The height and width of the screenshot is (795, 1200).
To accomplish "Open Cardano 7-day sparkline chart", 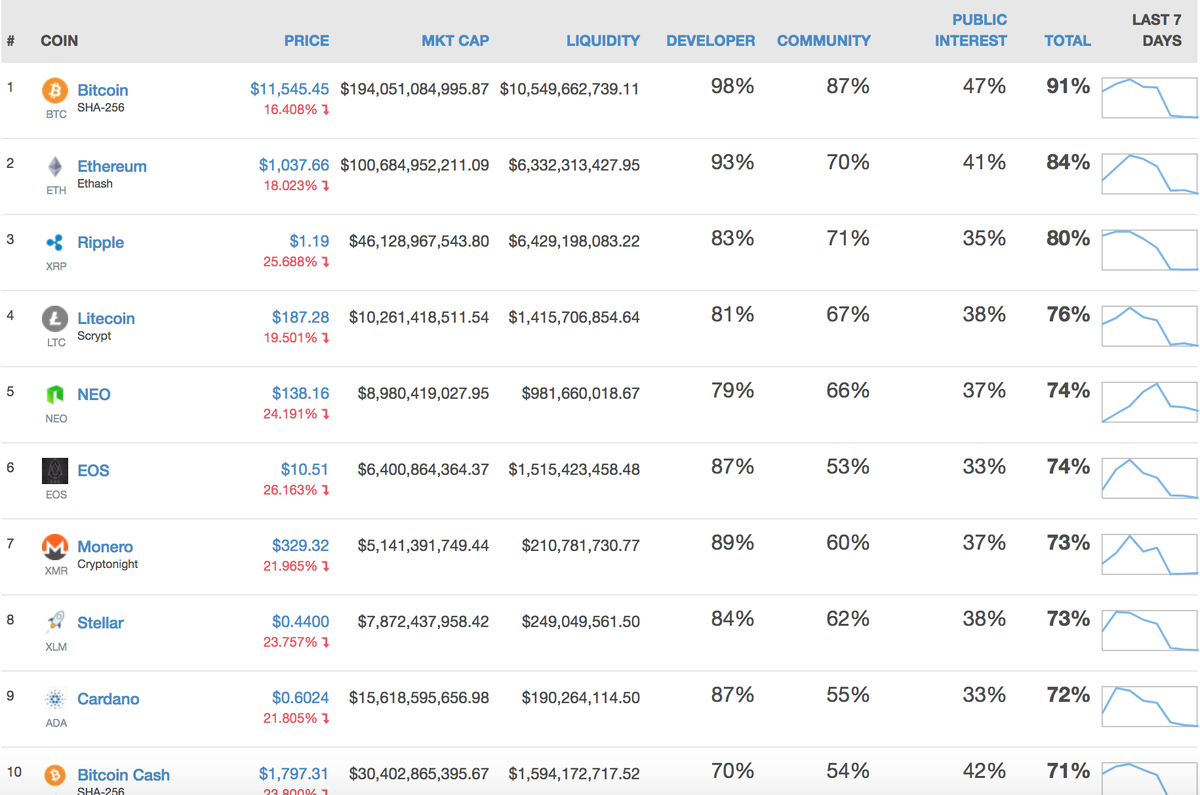I will point(1149,706).
